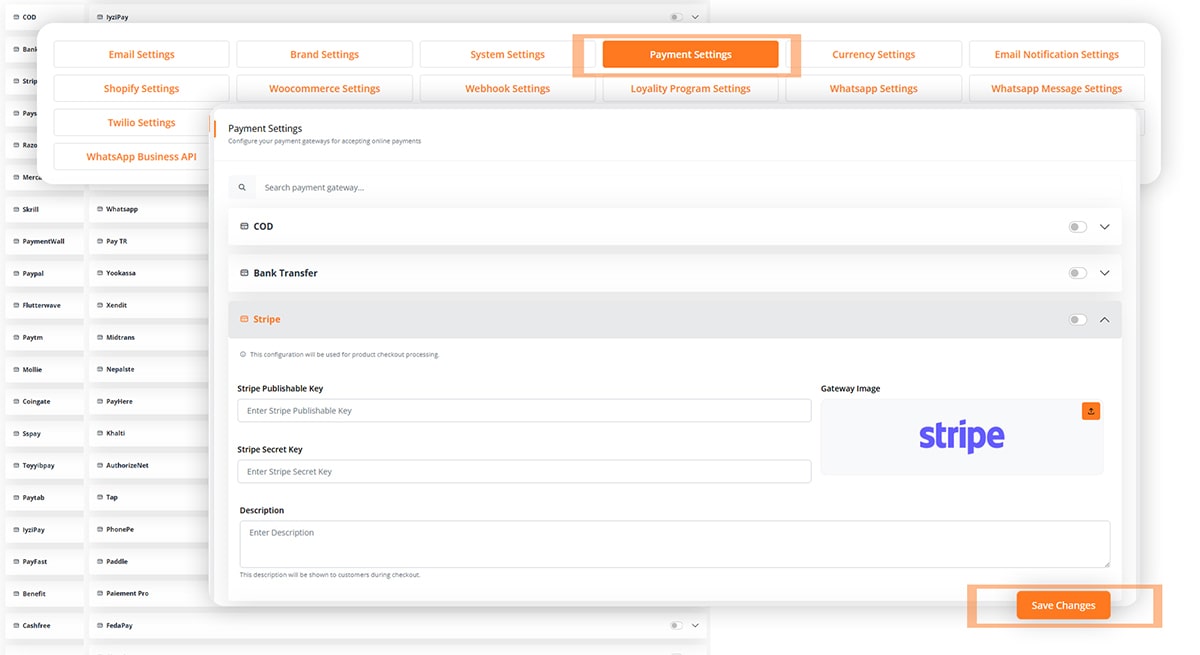Click the AuthorizeNet row label
This screenshot has height=655, width=1200.
coord(127,465)
